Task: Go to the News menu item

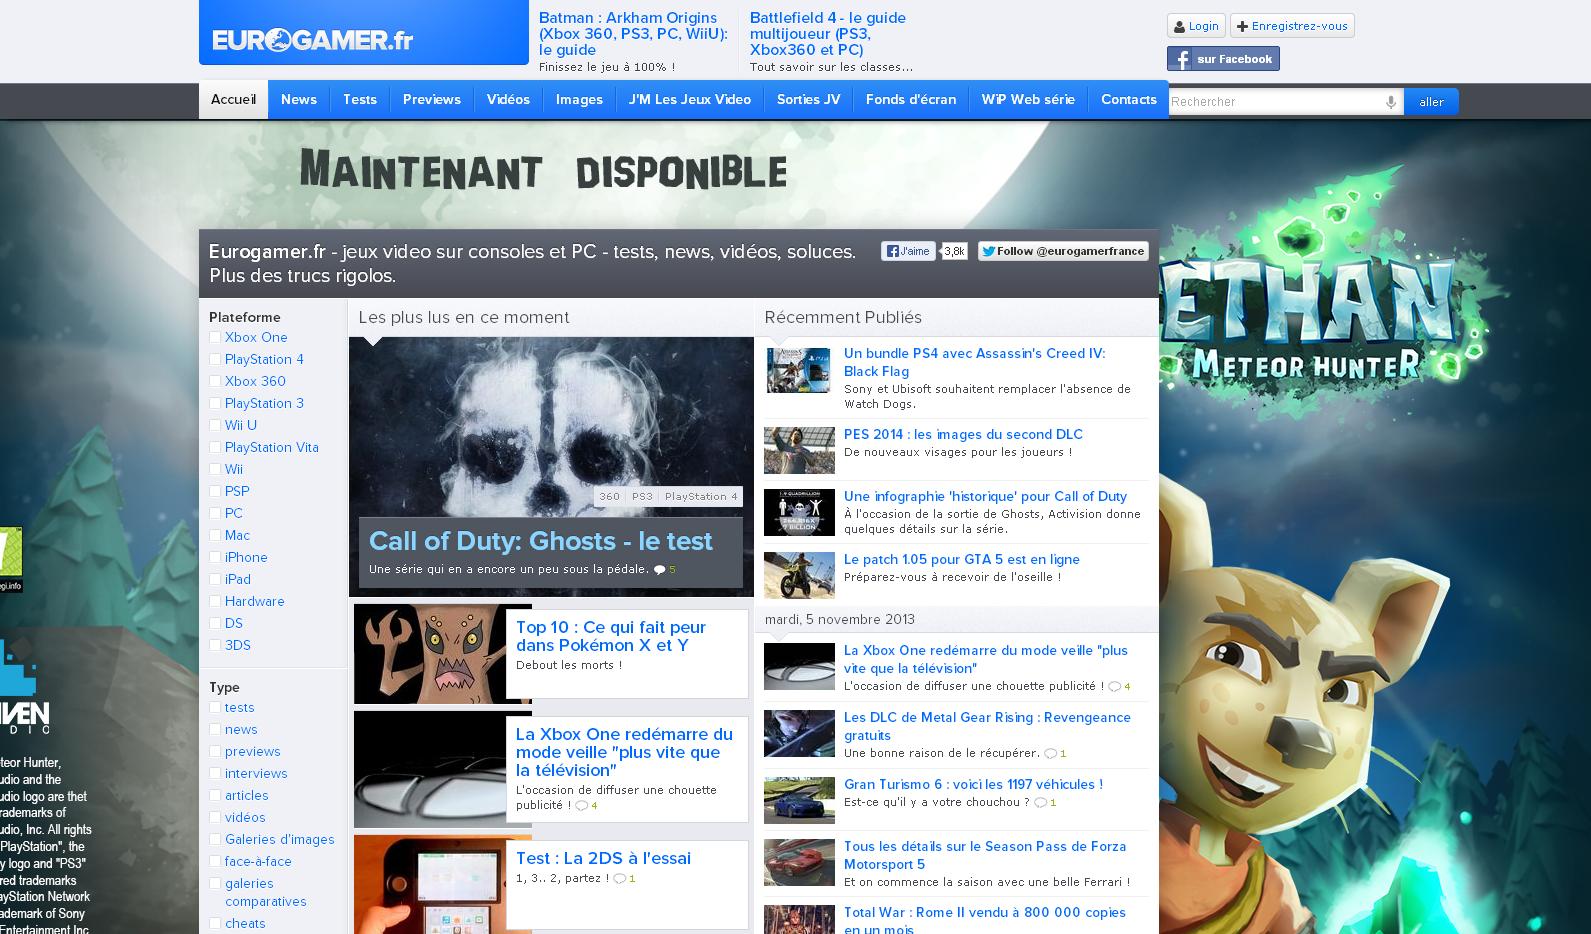Action: click(299, 100)
